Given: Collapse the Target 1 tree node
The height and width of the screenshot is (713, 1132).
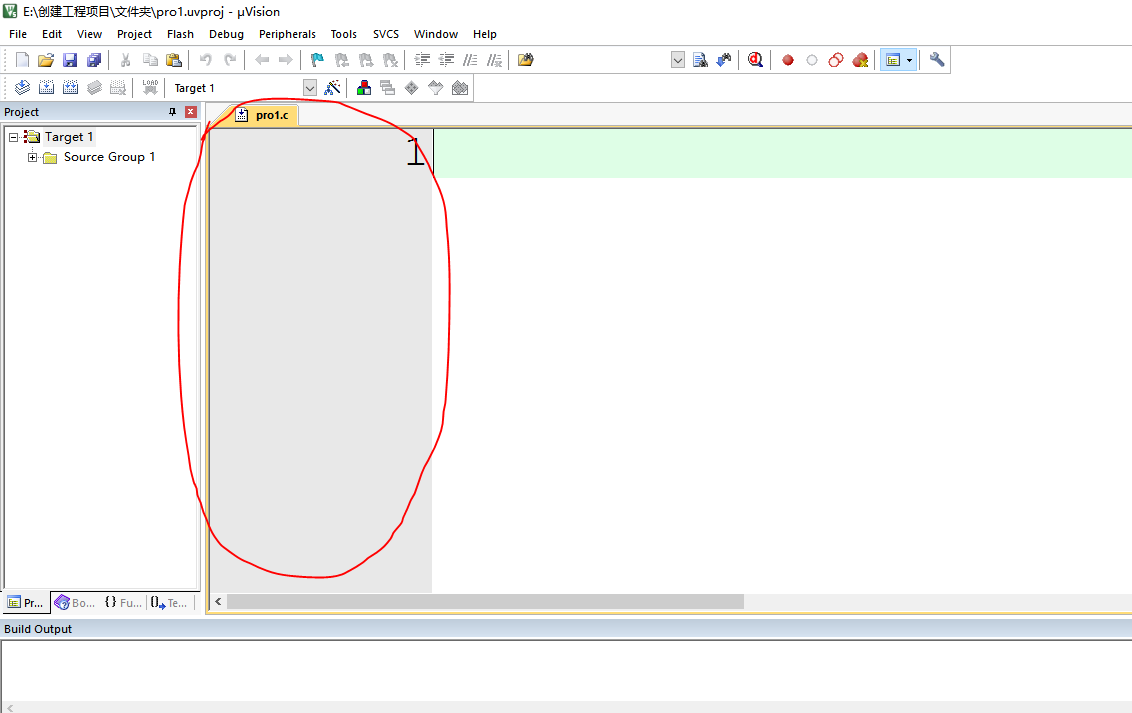Looking at the screenshot, I should 14,137.
